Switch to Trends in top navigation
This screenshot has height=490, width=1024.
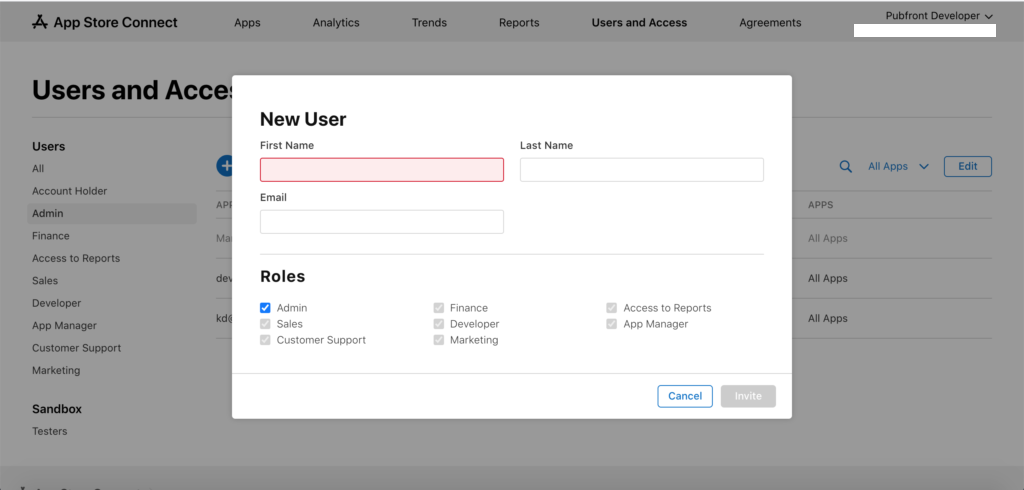(429, 23)
